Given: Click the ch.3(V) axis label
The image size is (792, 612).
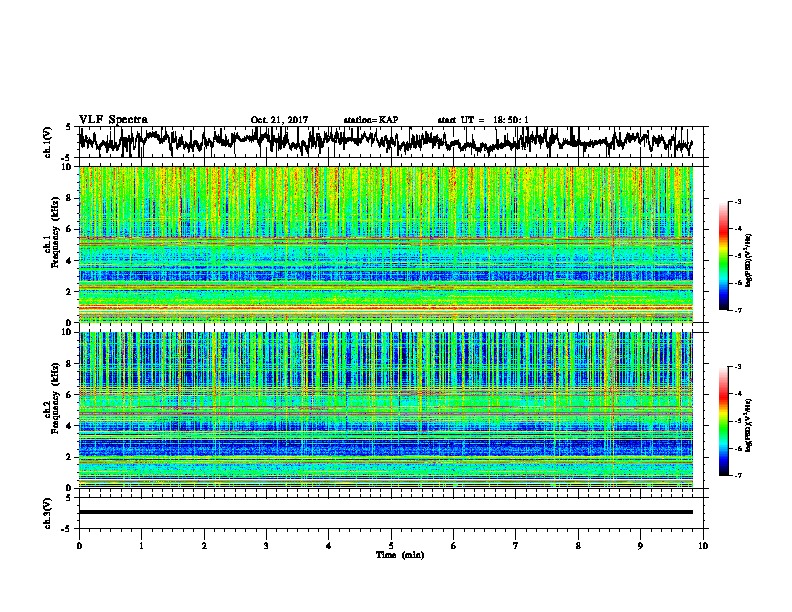Looking at the screenshot, I should [x=48, y=513].
